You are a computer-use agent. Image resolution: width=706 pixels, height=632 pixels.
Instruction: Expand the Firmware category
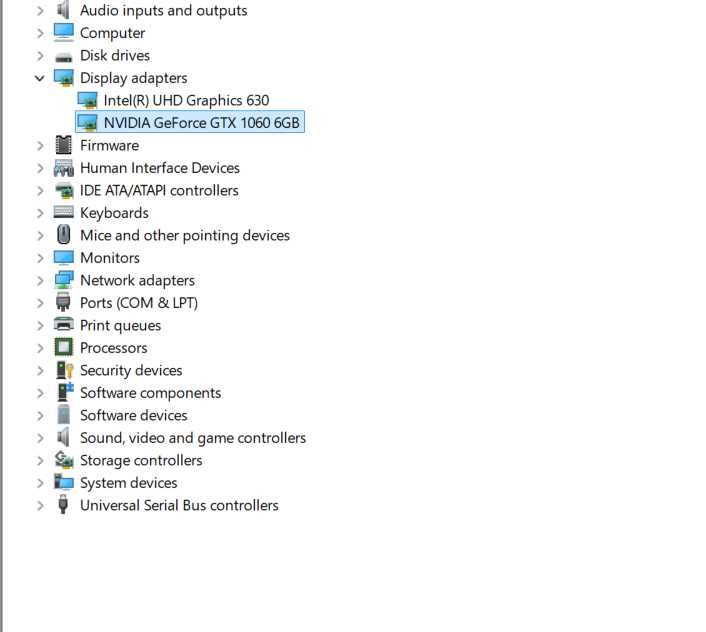(40, 145)
